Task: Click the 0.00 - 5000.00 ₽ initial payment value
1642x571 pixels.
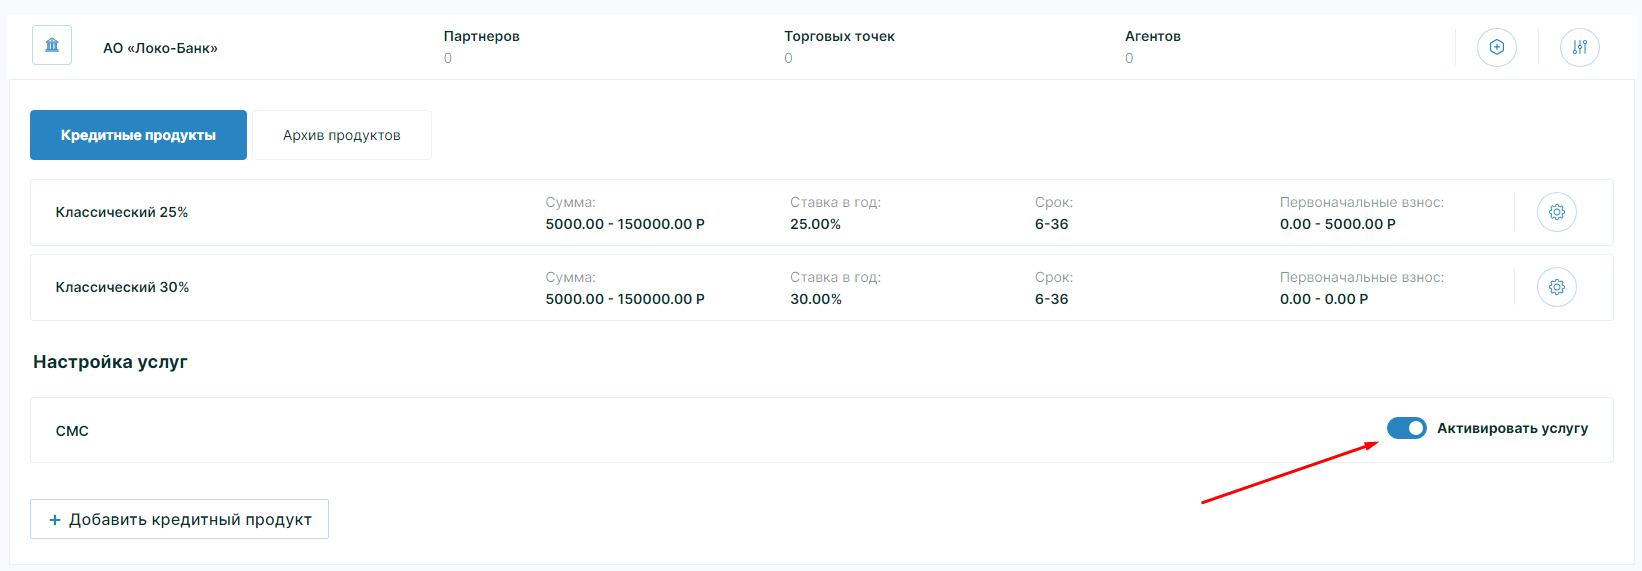Action: pyautogui.click(x=1337, y=224)
